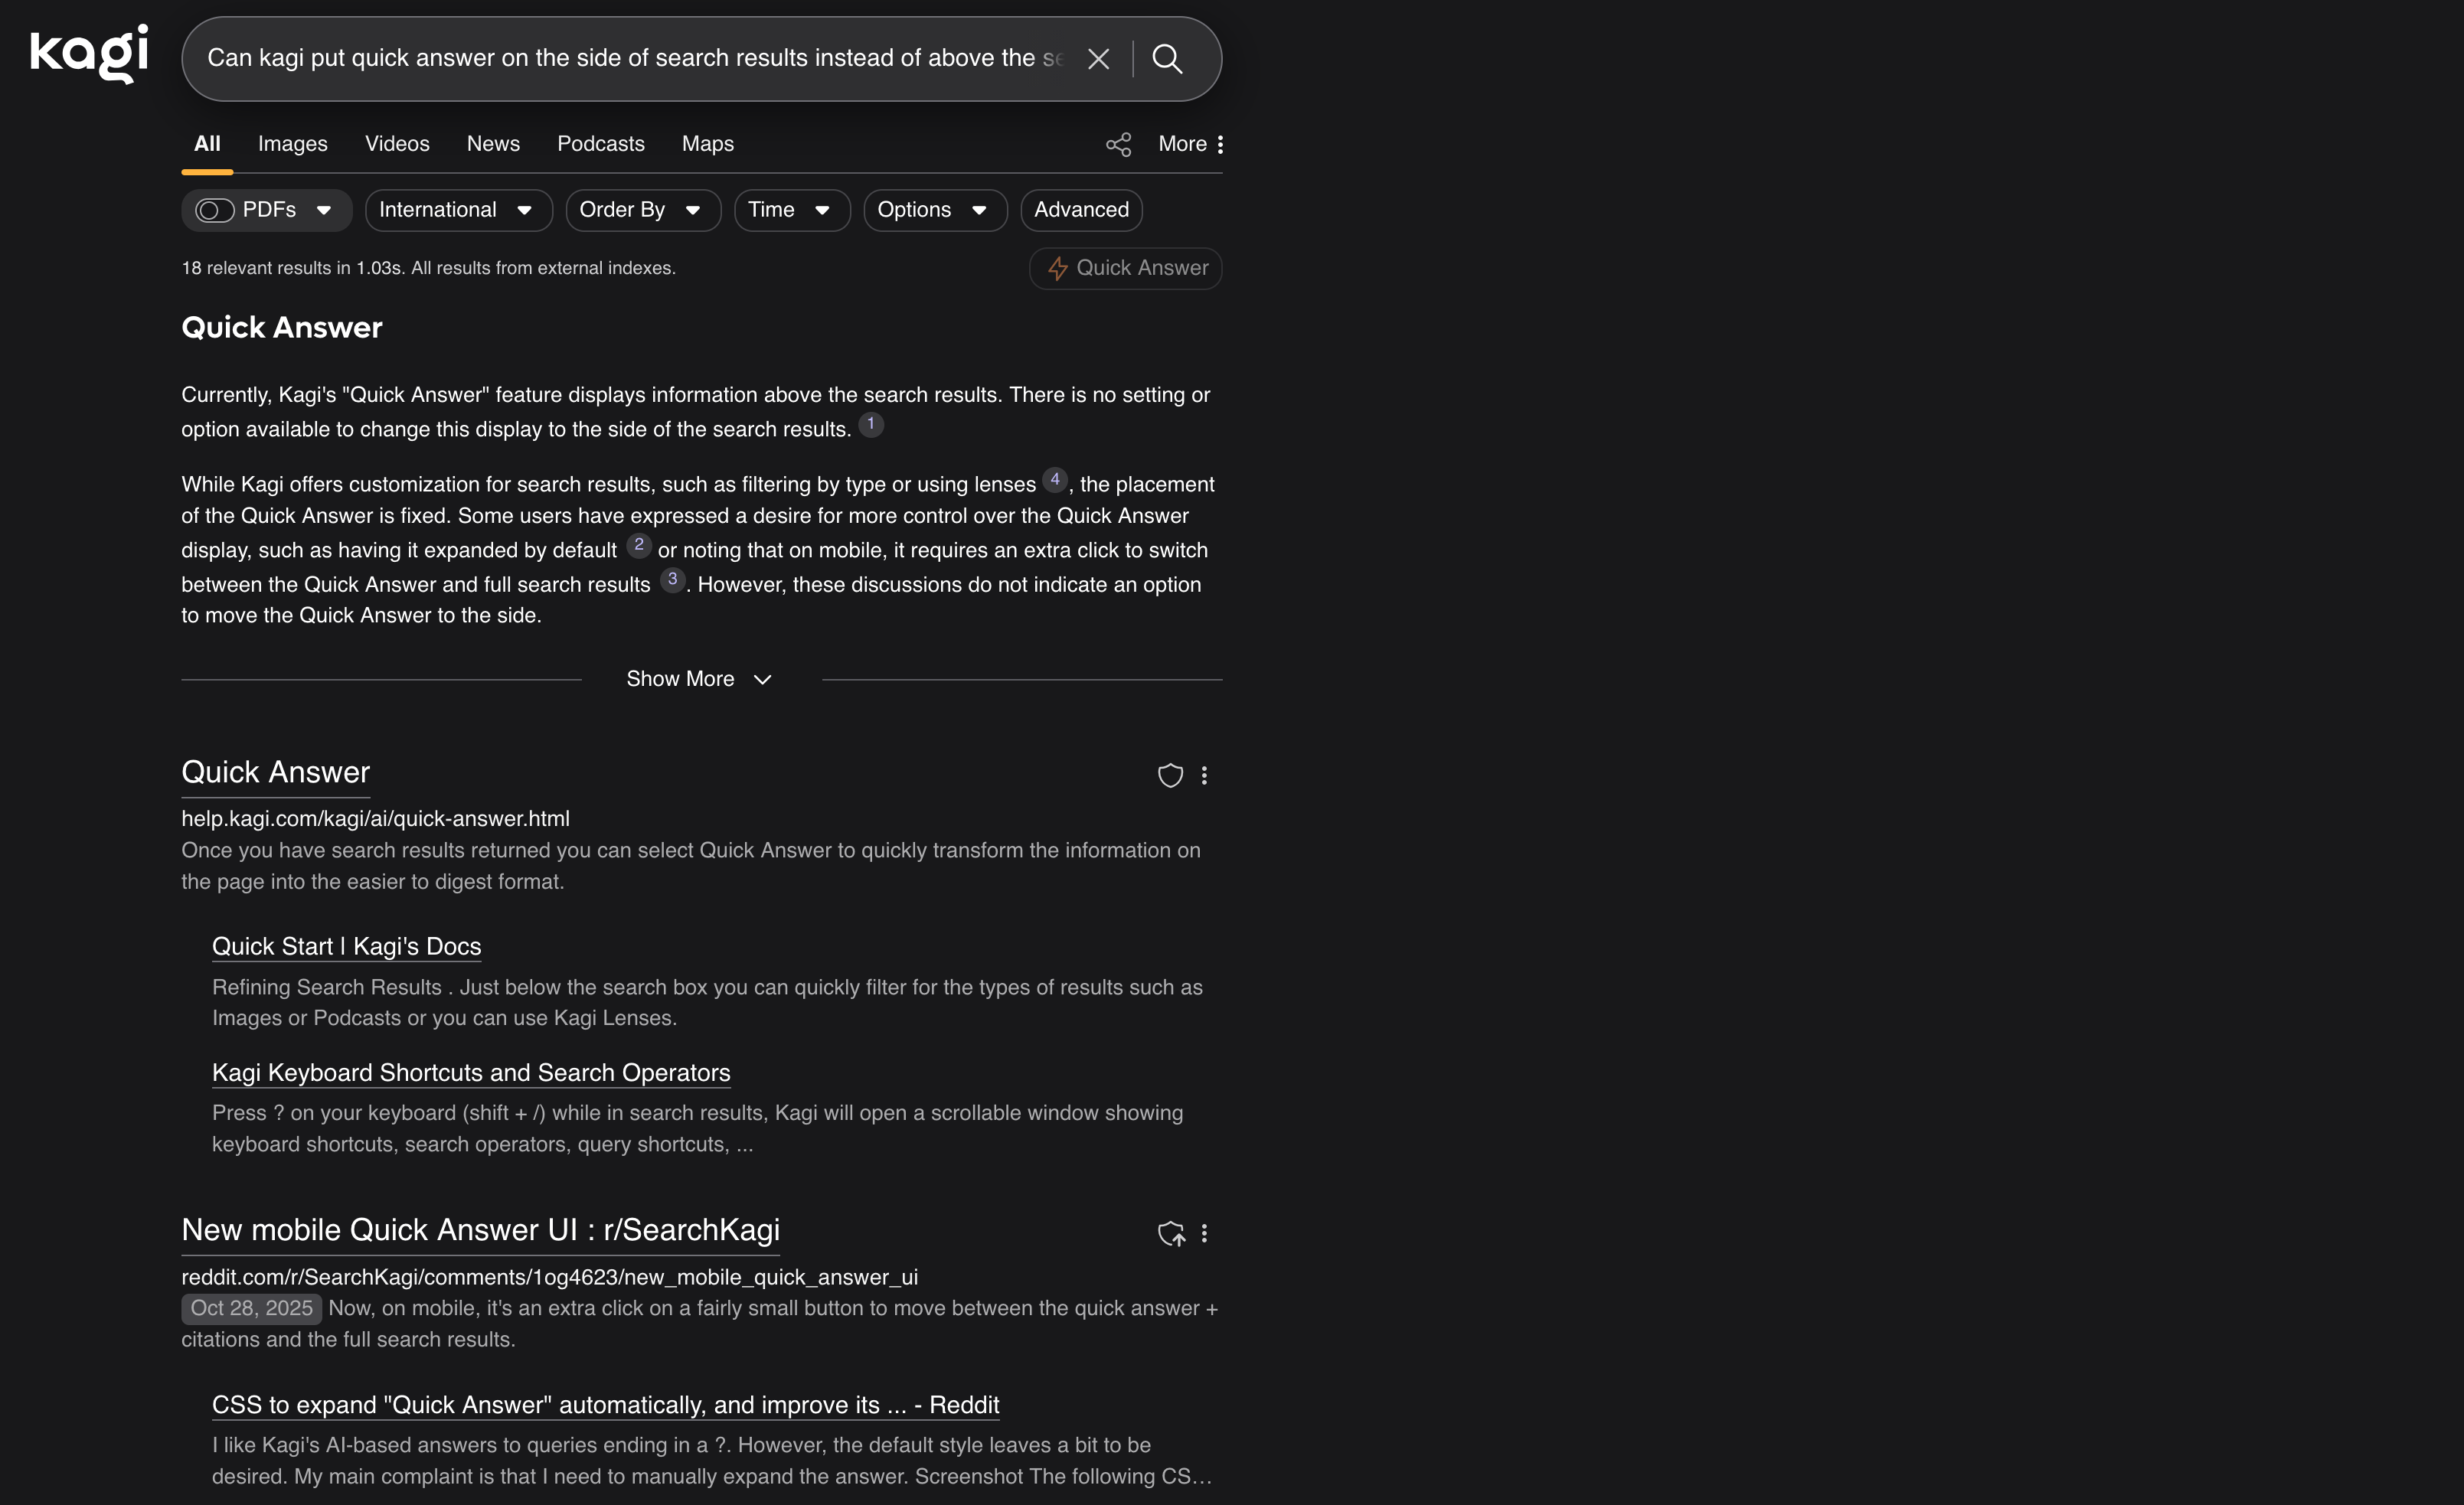This screenshot has width=2464, height=1505.
Task: Toggle the PDFs switch on
Action: click(x=214, y=210)
